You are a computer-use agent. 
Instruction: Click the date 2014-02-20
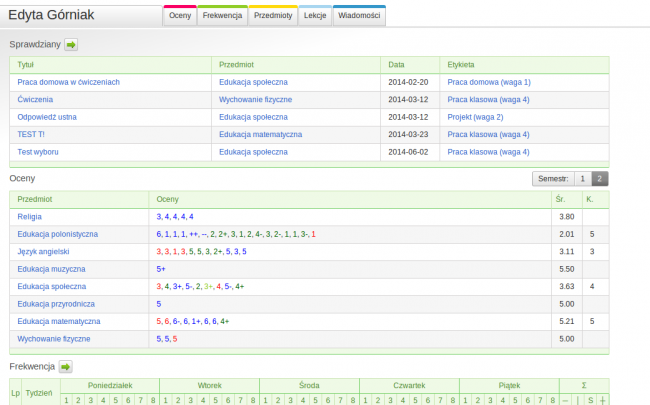point(408,82)
